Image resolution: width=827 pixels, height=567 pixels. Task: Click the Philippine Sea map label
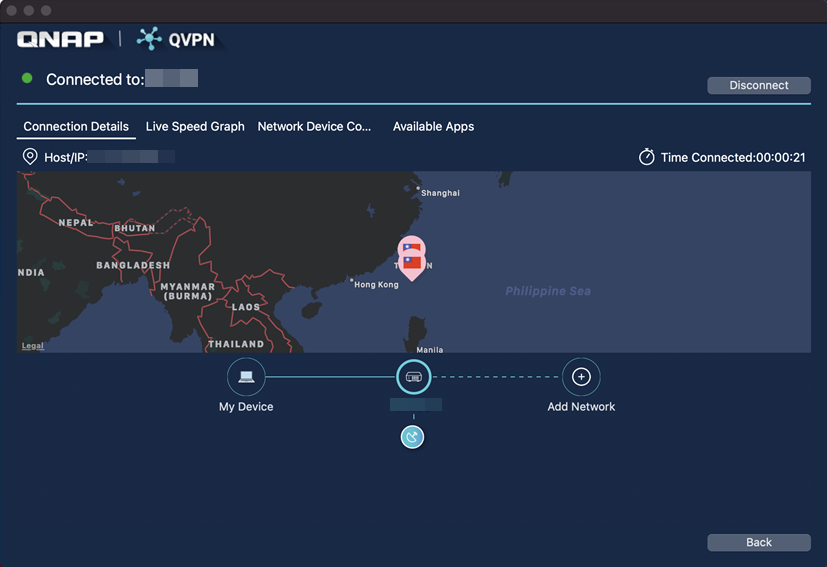pyautogui.click(x=548, y=291)
